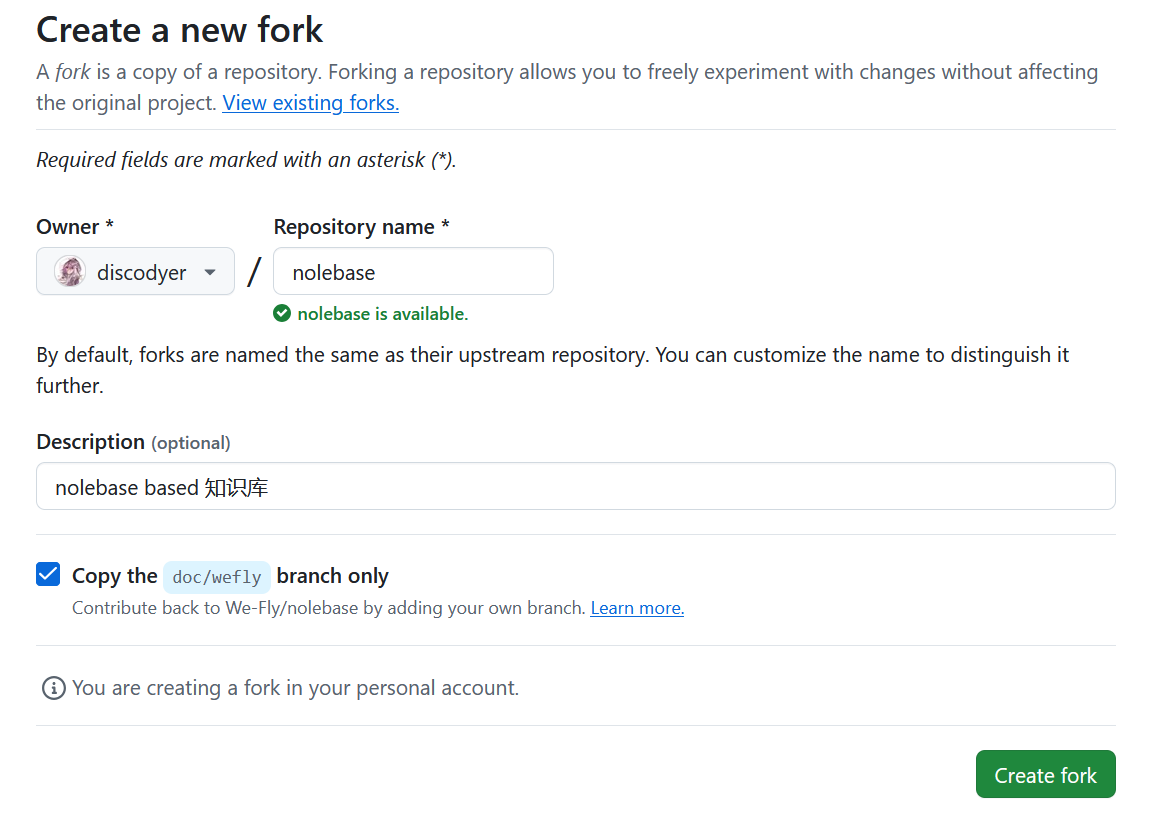
Task: Expand the Owner dropdown caret arrow
Action: [210, 272]
